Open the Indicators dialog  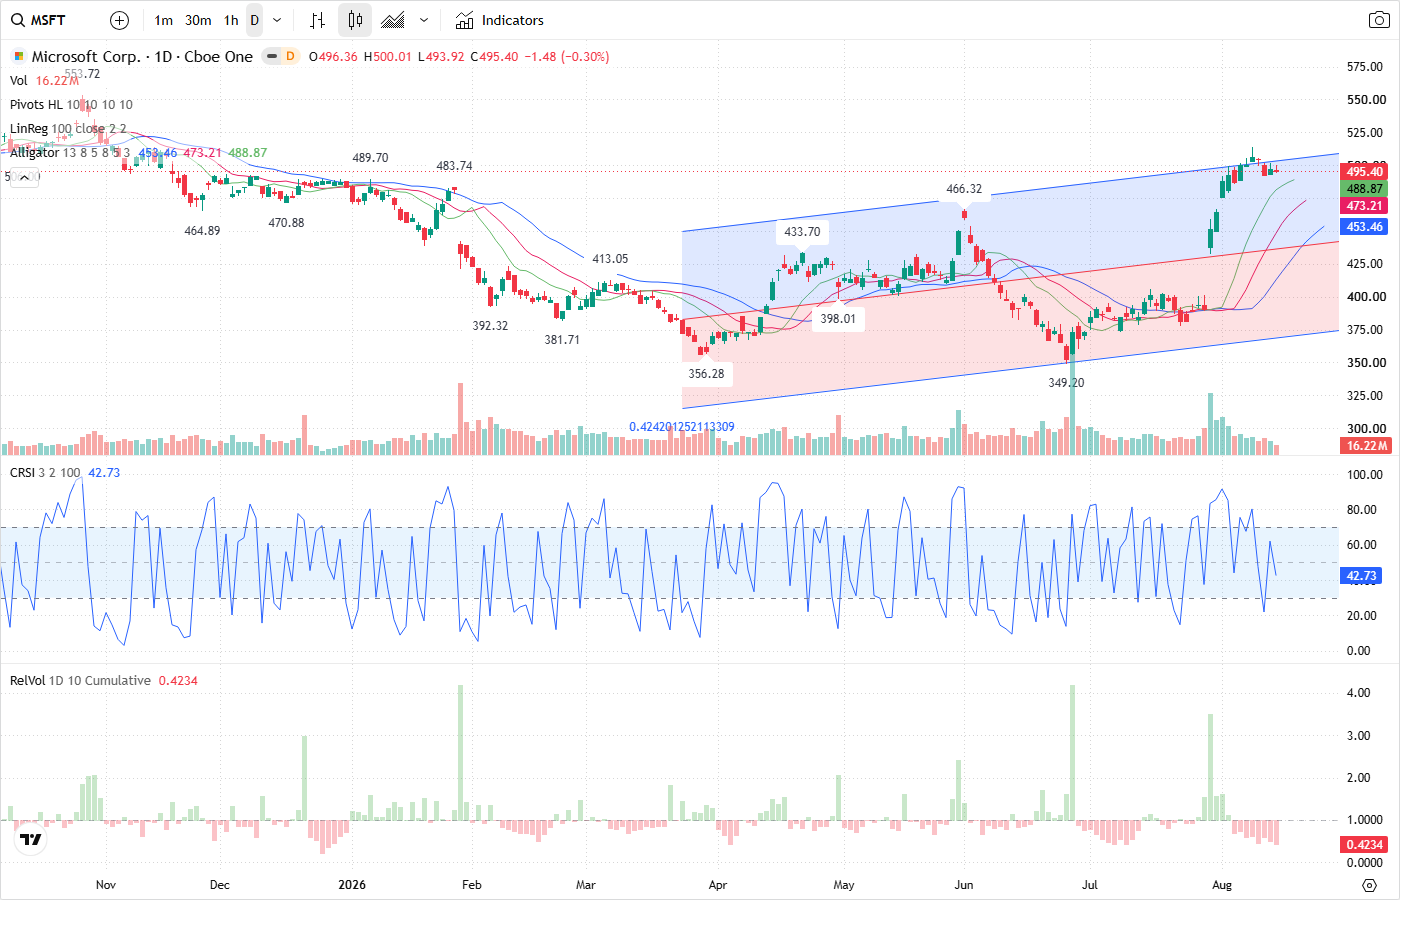[500, 20]
